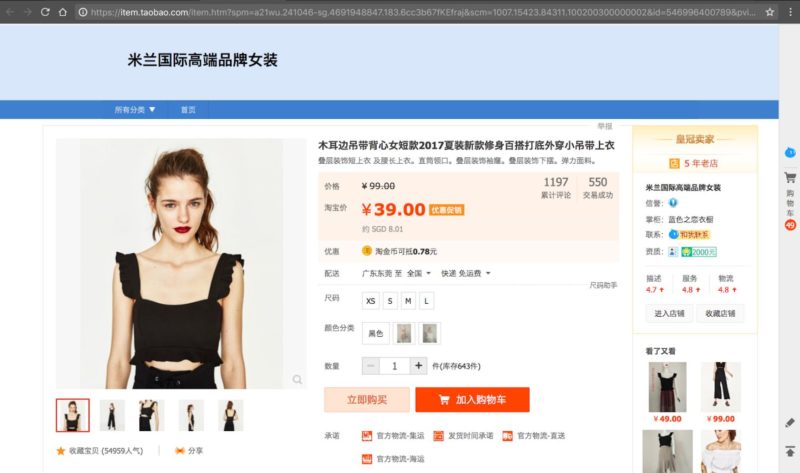Viewport: 800px width, 473px height.
Task: Open the shopping cart sidebar icon
Action: tap(790, 178)
